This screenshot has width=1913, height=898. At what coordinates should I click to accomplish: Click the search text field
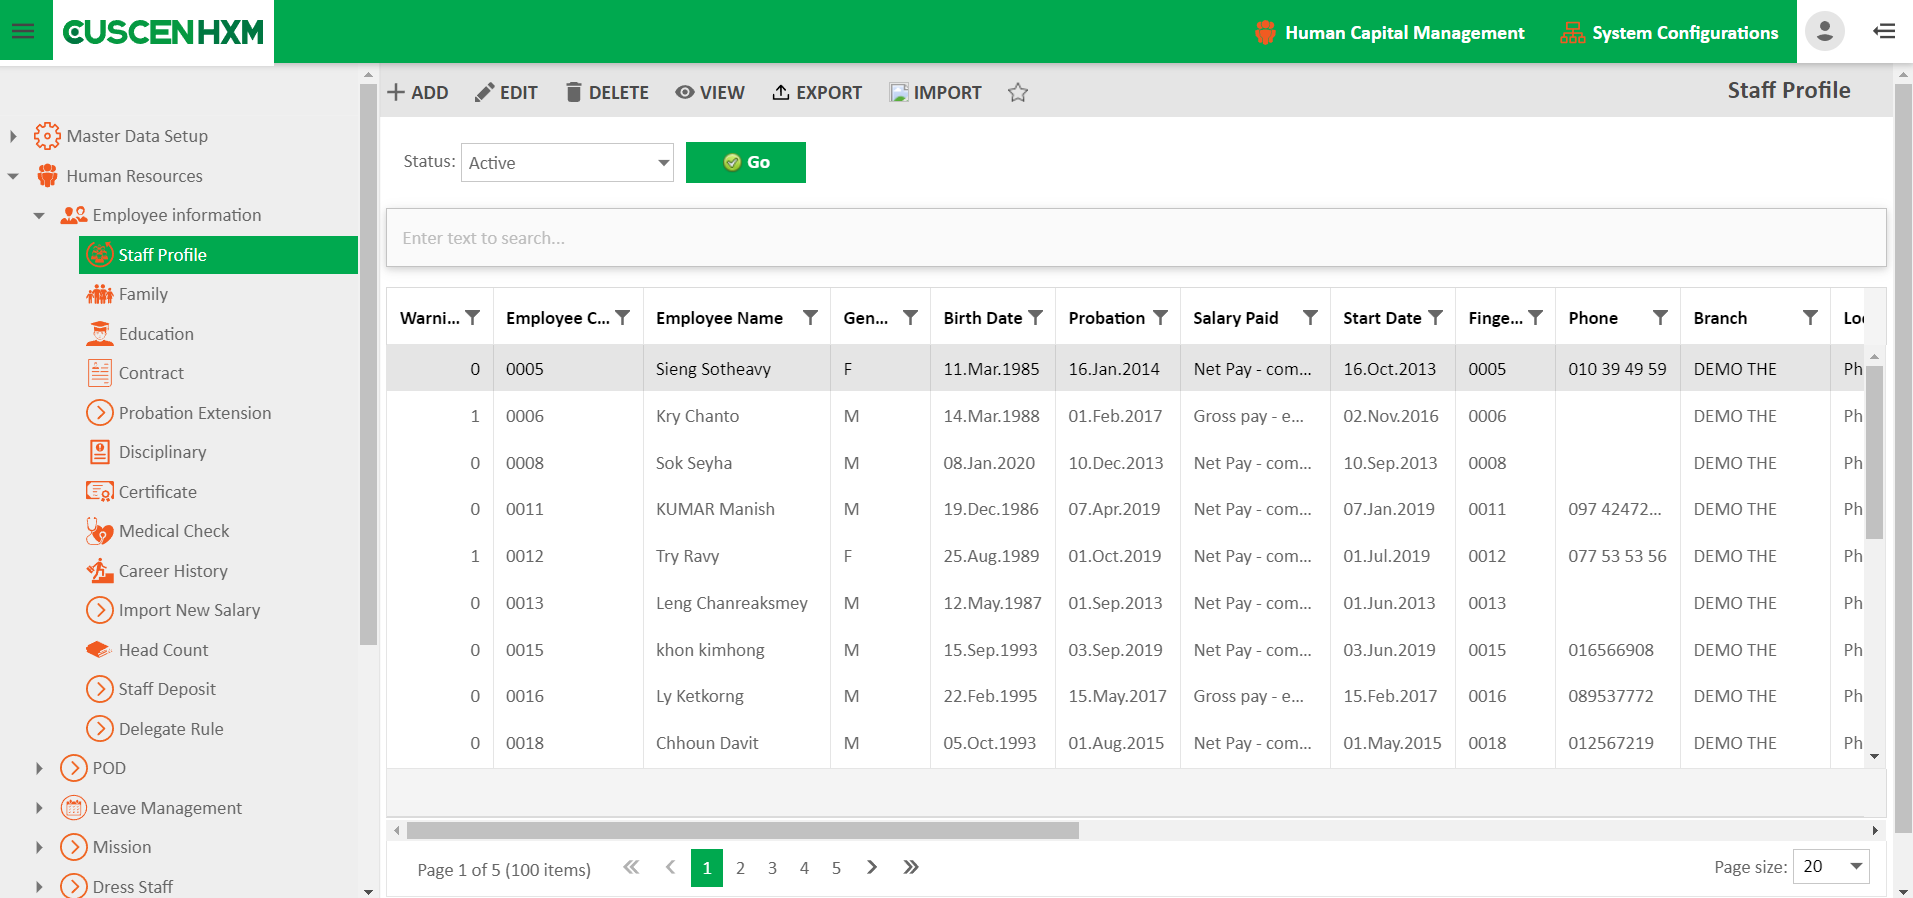(x=1135, y=238)
